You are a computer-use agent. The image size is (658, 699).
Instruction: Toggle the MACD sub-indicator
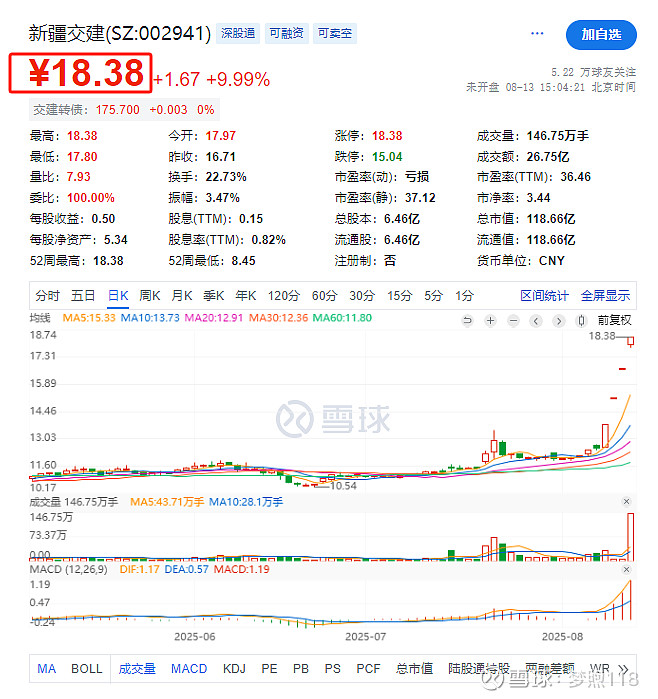(x=189, y=669)
